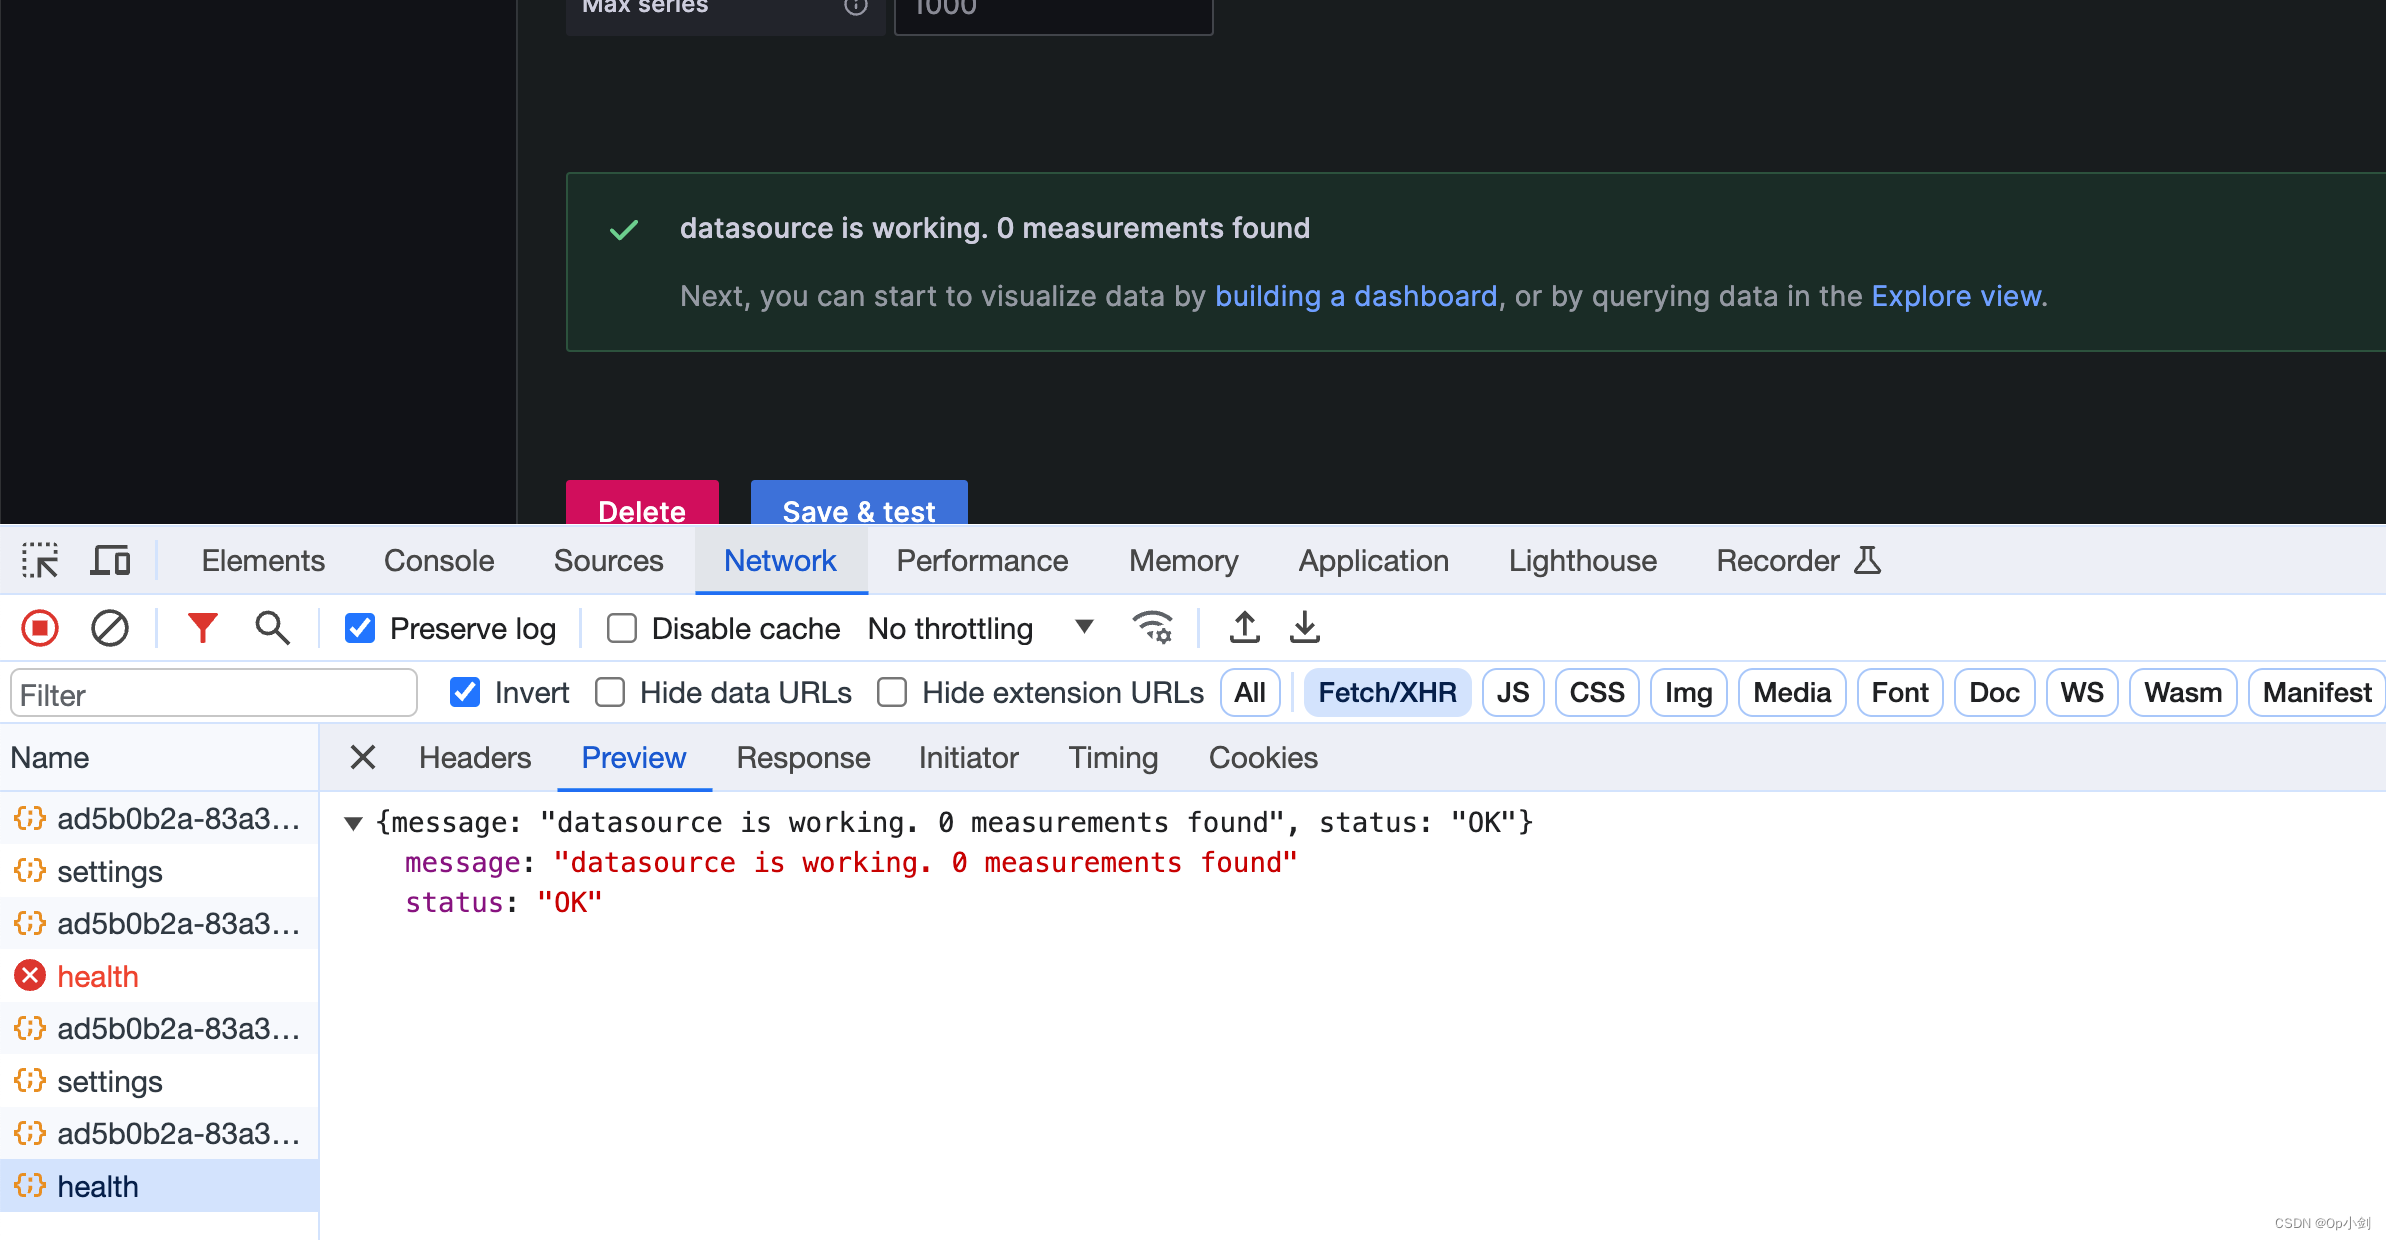The image size is (2386, 1240).
Task: Check the Hide data URLs checkbox
Action: (x=610, y=692)
